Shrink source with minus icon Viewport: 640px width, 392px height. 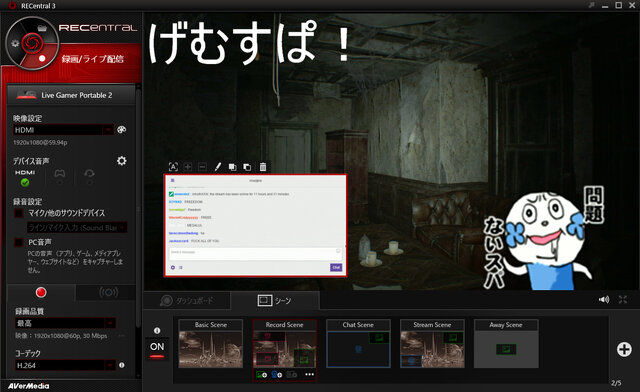tap(202, 167)
